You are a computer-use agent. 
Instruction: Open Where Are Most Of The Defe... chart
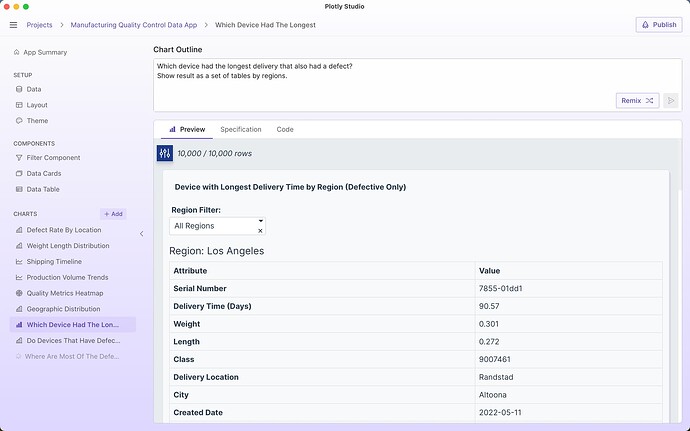tap(72, 357)
